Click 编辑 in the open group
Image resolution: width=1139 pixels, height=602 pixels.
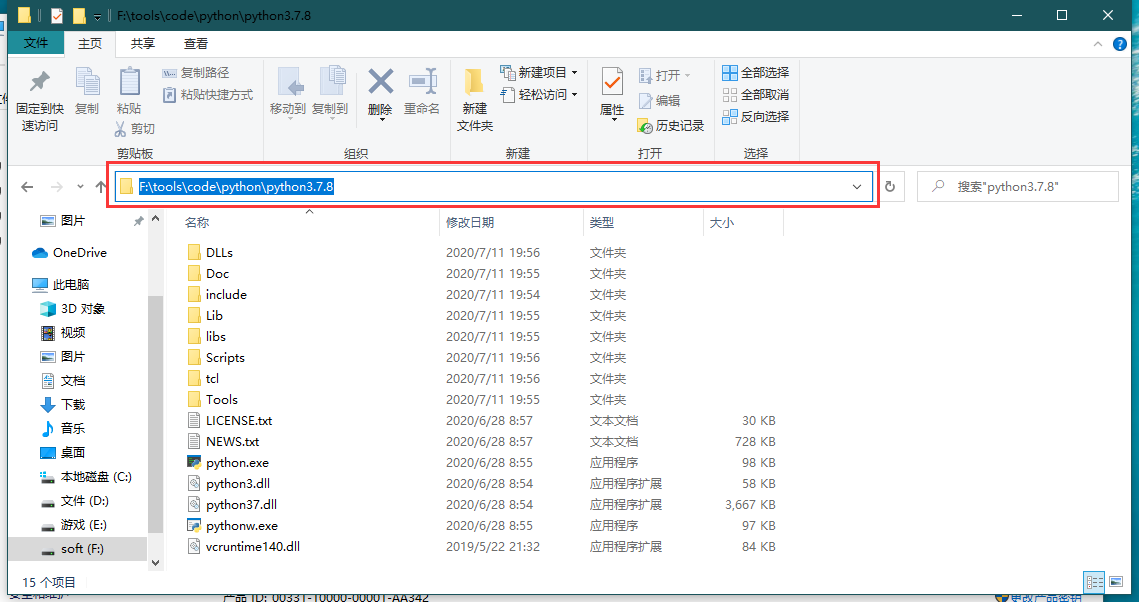tap(659, 100)
